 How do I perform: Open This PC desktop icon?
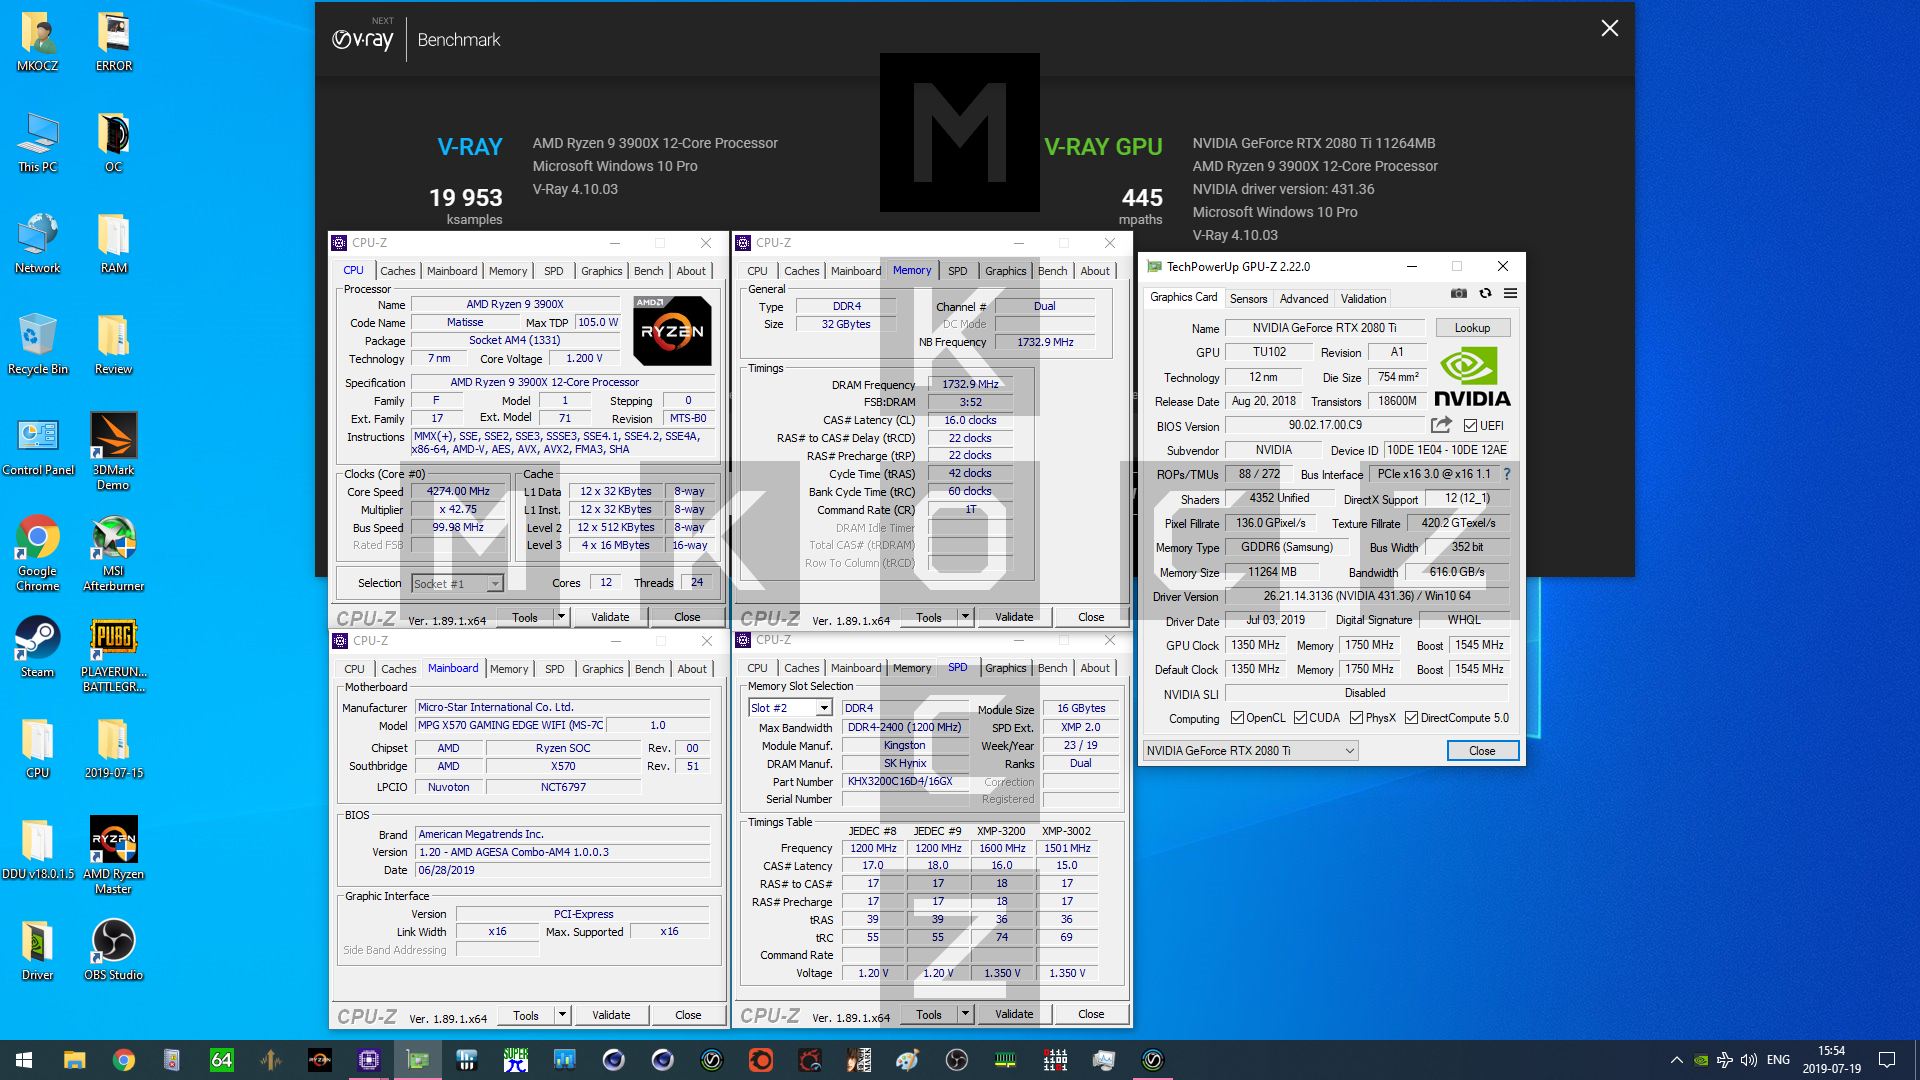click(x=38, y=143)
